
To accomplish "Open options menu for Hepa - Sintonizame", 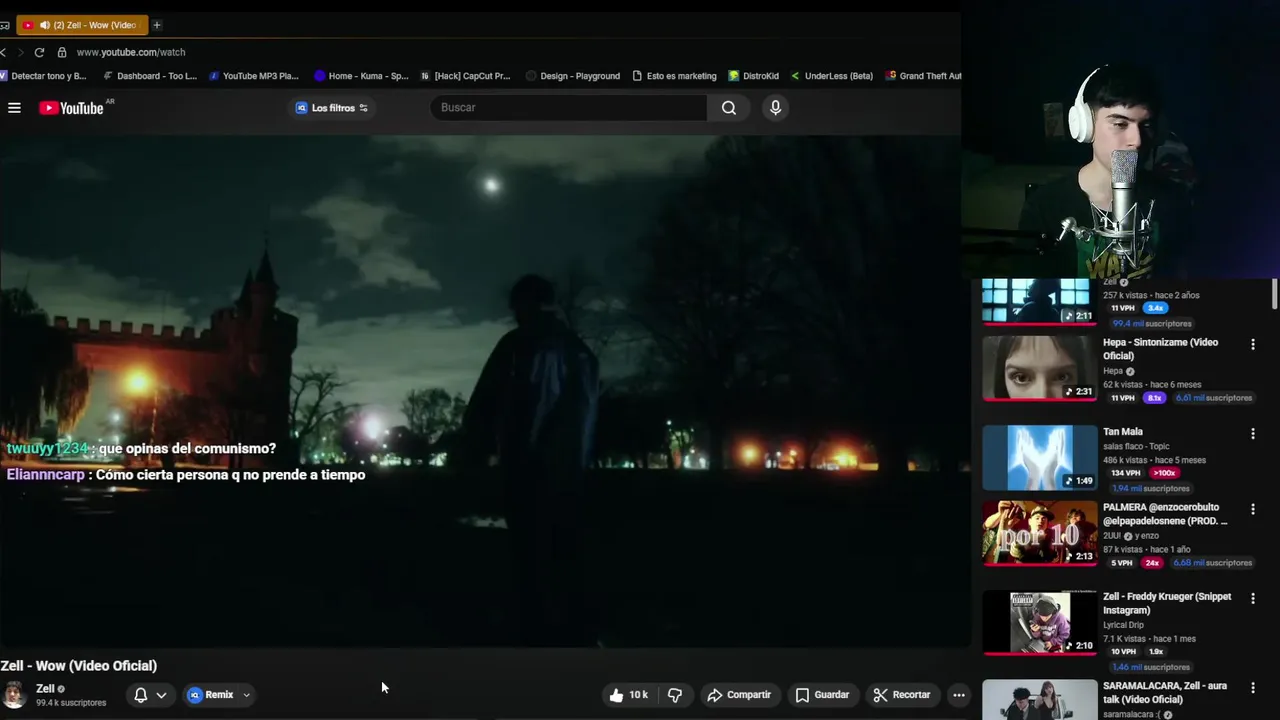I will click(x=1252, y=344).
